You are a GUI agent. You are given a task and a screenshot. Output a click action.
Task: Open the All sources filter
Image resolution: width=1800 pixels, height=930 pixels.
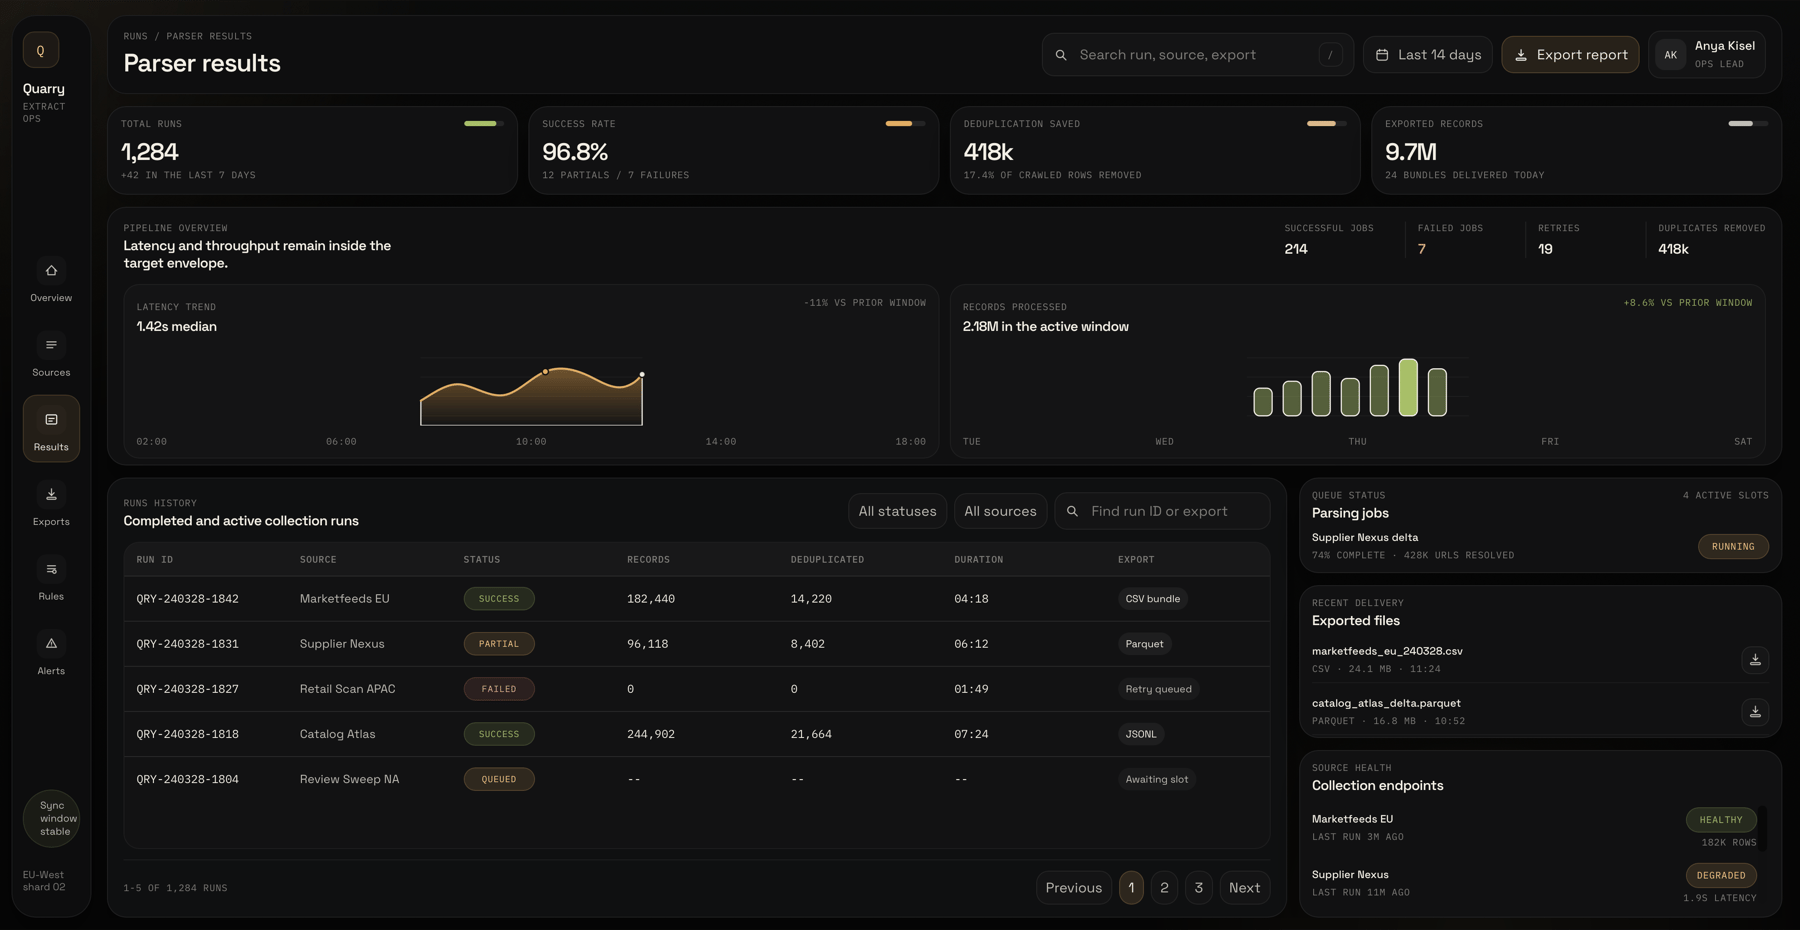[1000, 511]
